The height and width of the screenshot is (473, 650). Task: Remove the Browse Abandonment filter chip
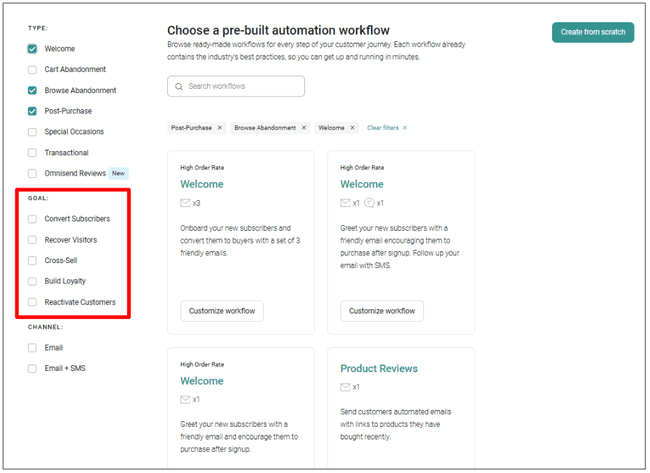tap(304, 128)
